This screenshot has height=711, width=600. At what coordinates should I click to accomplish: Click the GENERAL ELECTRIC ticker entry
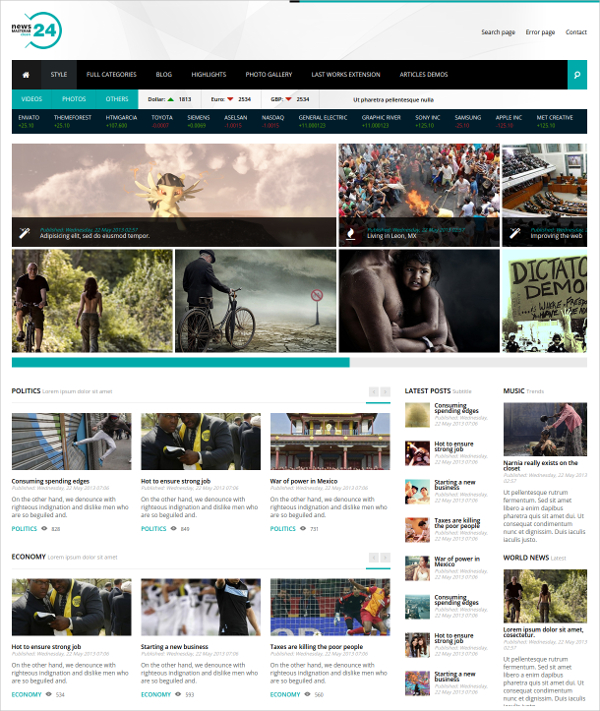[322, 121]
